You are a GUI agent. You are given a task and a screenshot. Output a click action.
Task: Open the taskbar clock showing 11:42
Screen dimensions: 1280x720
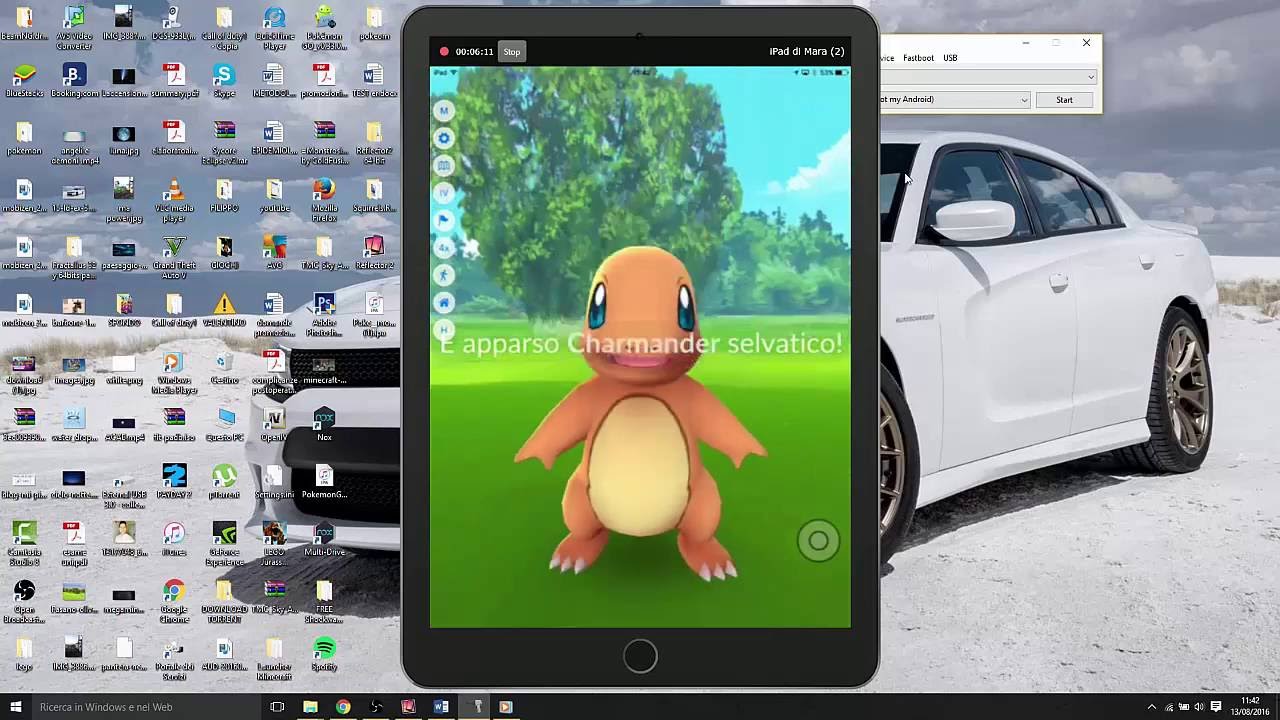coord(1250,707)
